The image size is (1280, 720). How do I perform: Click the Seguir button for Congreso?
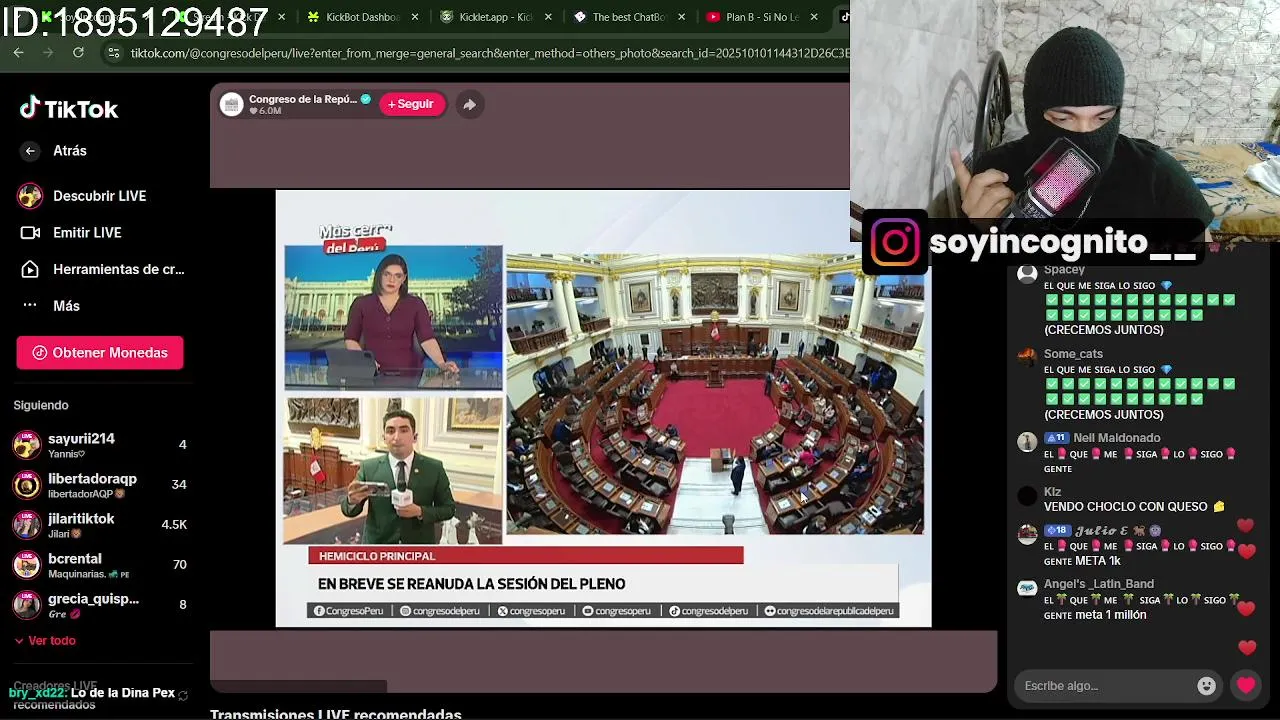pyautogui.click(x=411, y=104)
